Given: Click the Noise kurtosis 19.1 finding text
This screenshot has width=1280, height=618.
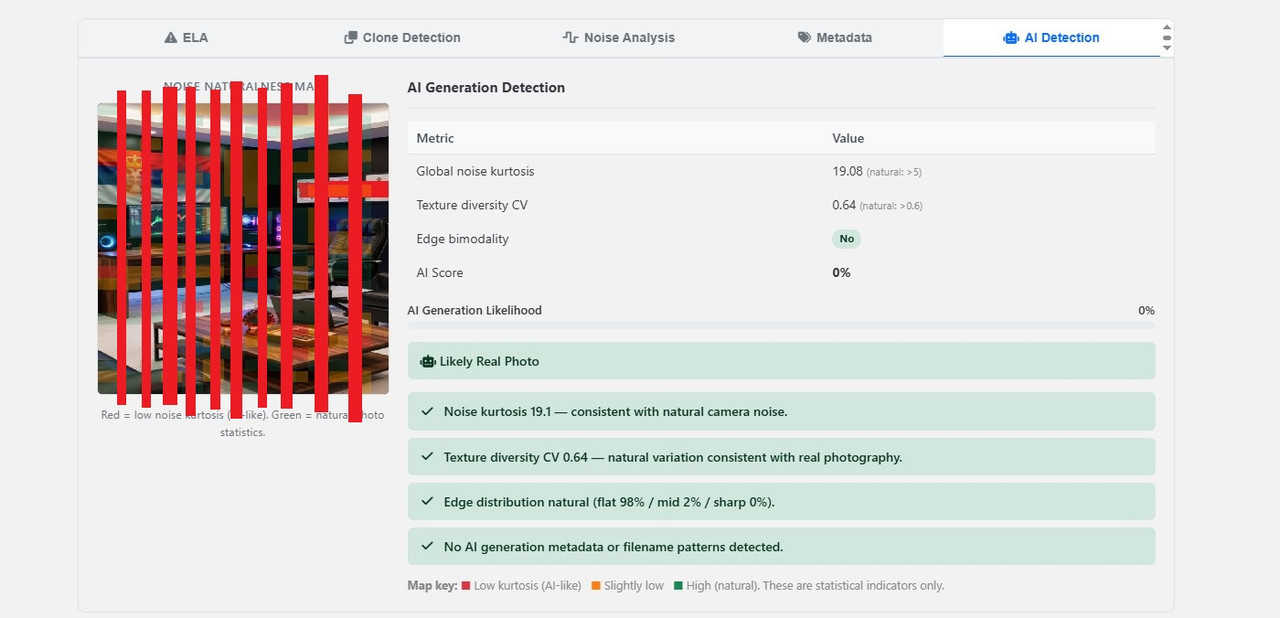Looking at the screenshot, I should coord(616,411).
